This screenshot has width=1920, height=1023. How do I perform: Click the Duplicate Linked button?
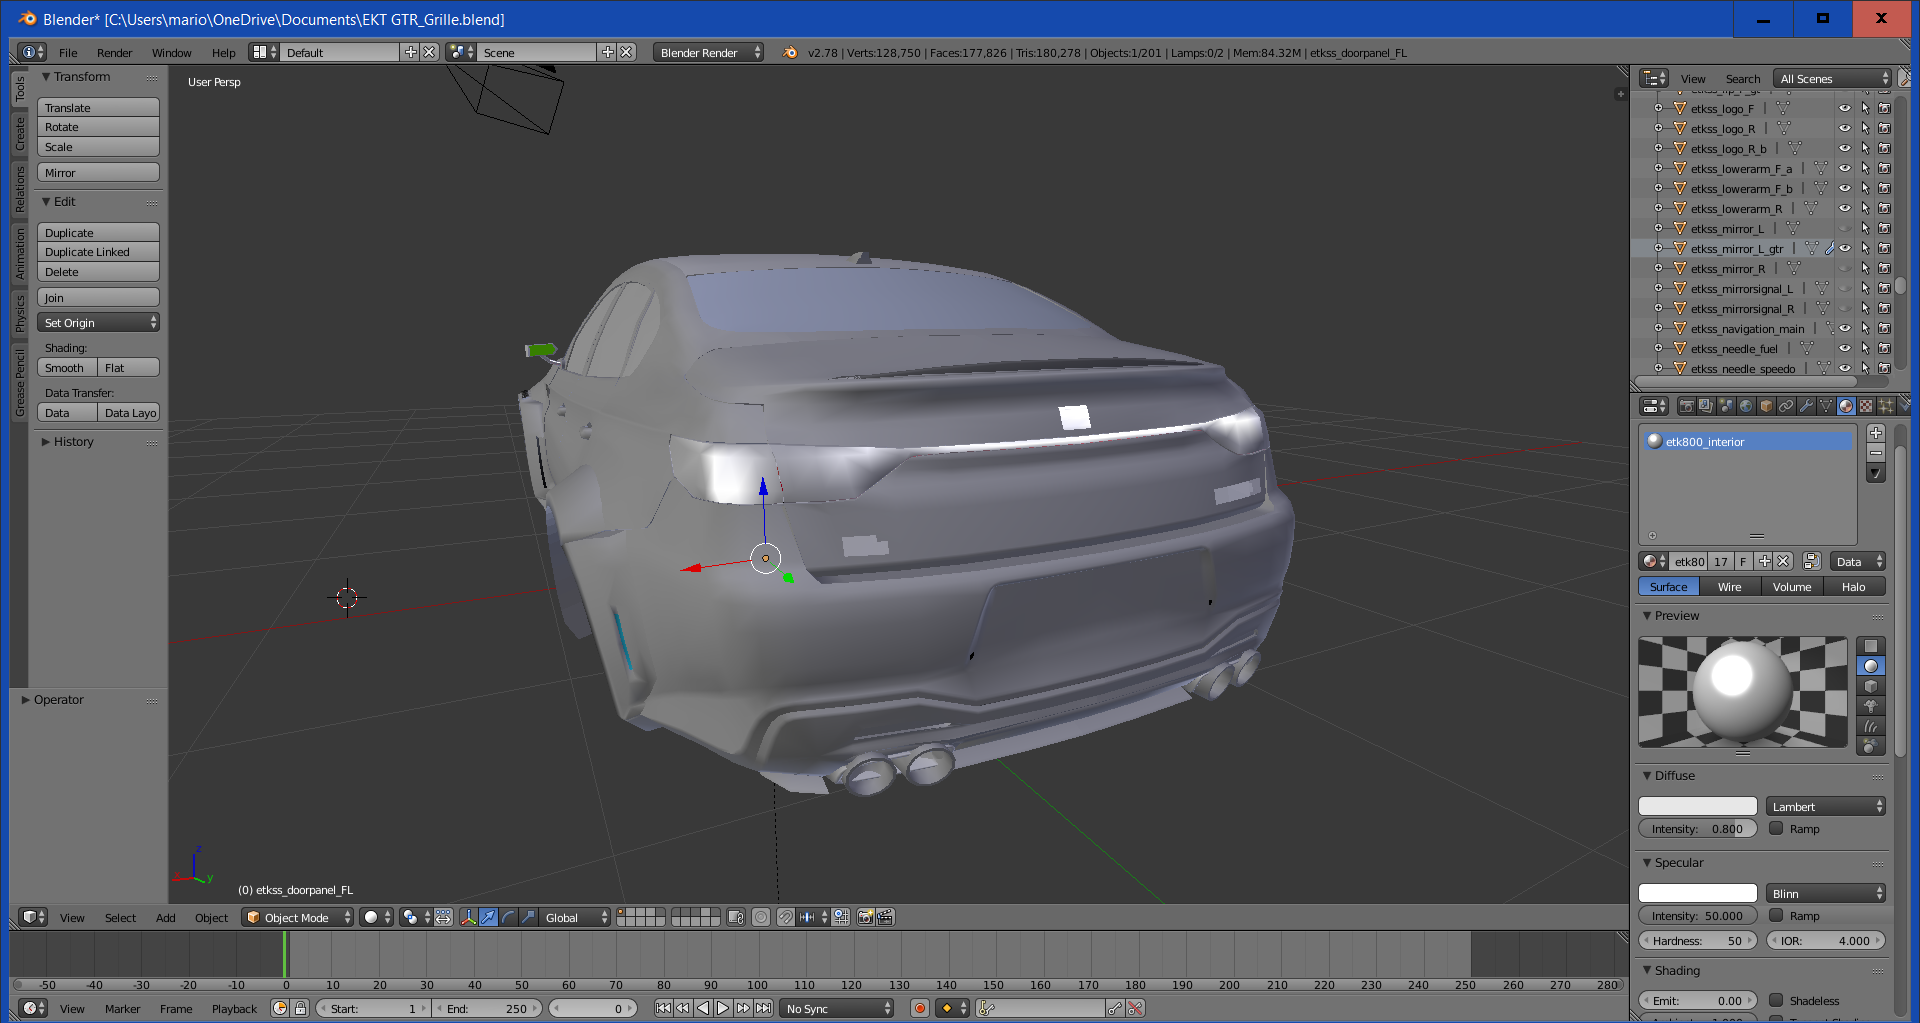(98, 252)
